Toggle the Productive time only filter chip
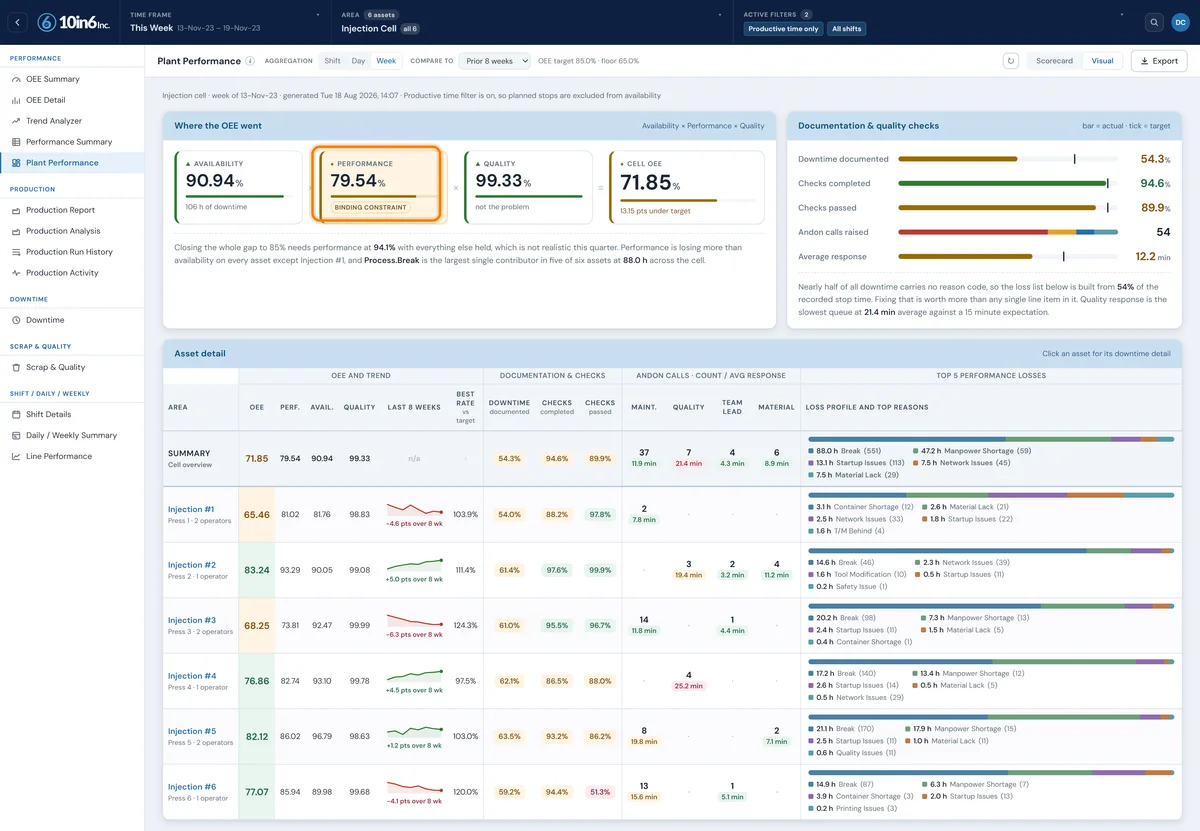Screen dimensions: 1200x831 coord(784,29)
